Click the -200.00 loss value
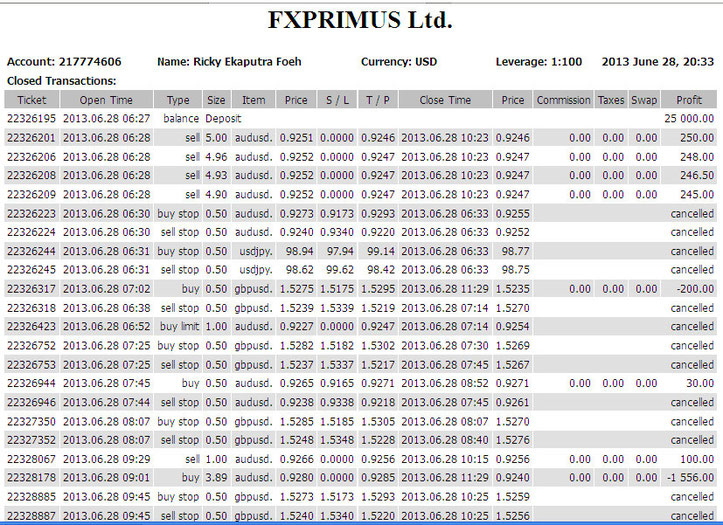This screenshot has height=525, width=723. tap(695, 289)
